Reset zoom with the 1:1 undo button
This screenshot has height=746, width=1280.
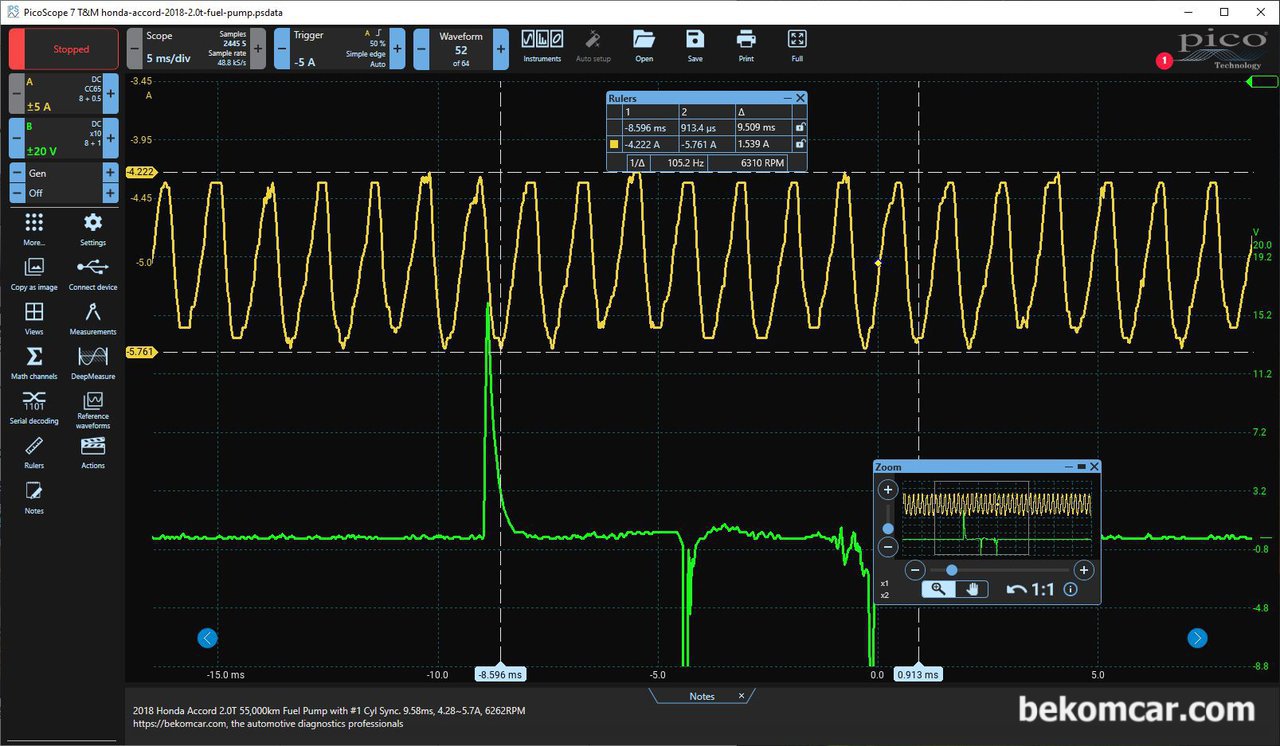point(1030,590)
